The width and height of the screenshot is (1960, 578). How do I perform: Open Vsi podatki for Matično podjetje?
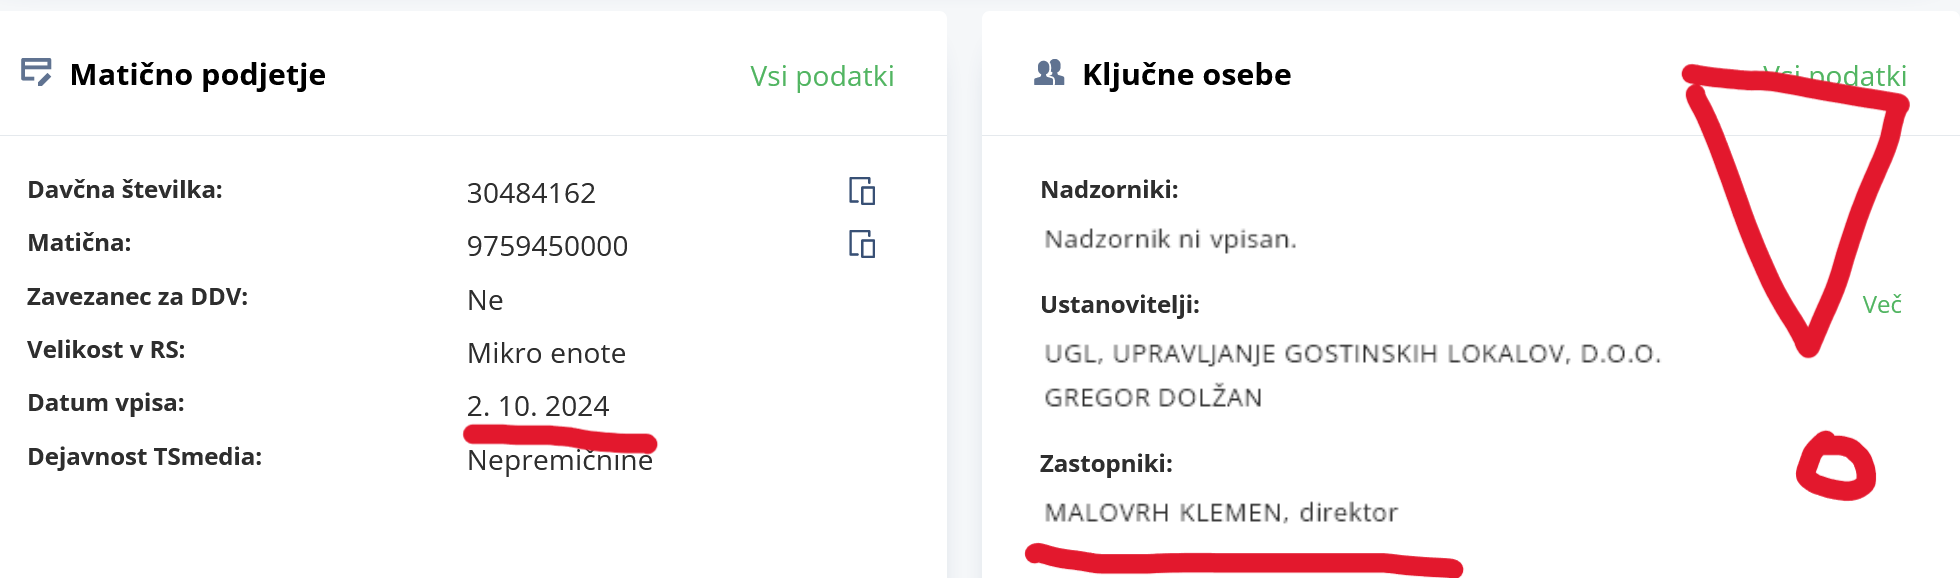tap(822, 76)
